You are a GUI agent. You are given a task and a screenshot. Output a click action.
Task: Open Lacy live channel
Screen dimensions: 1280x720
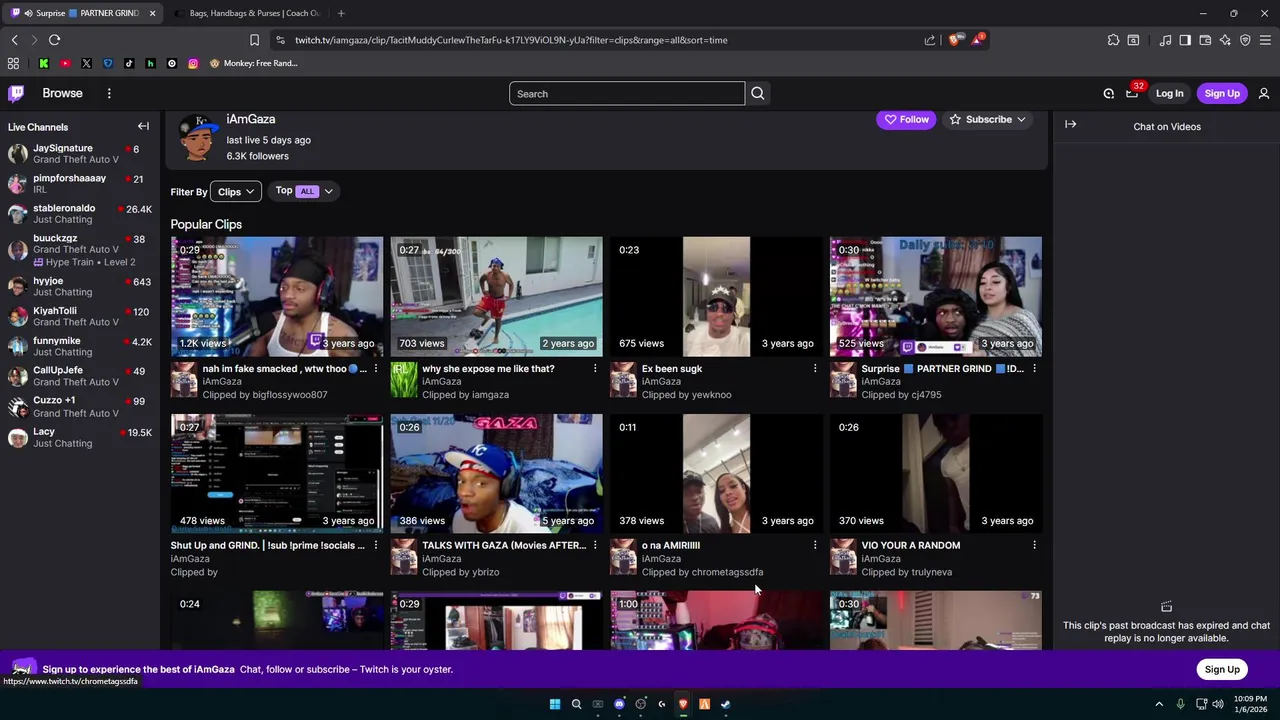[80, 437]
